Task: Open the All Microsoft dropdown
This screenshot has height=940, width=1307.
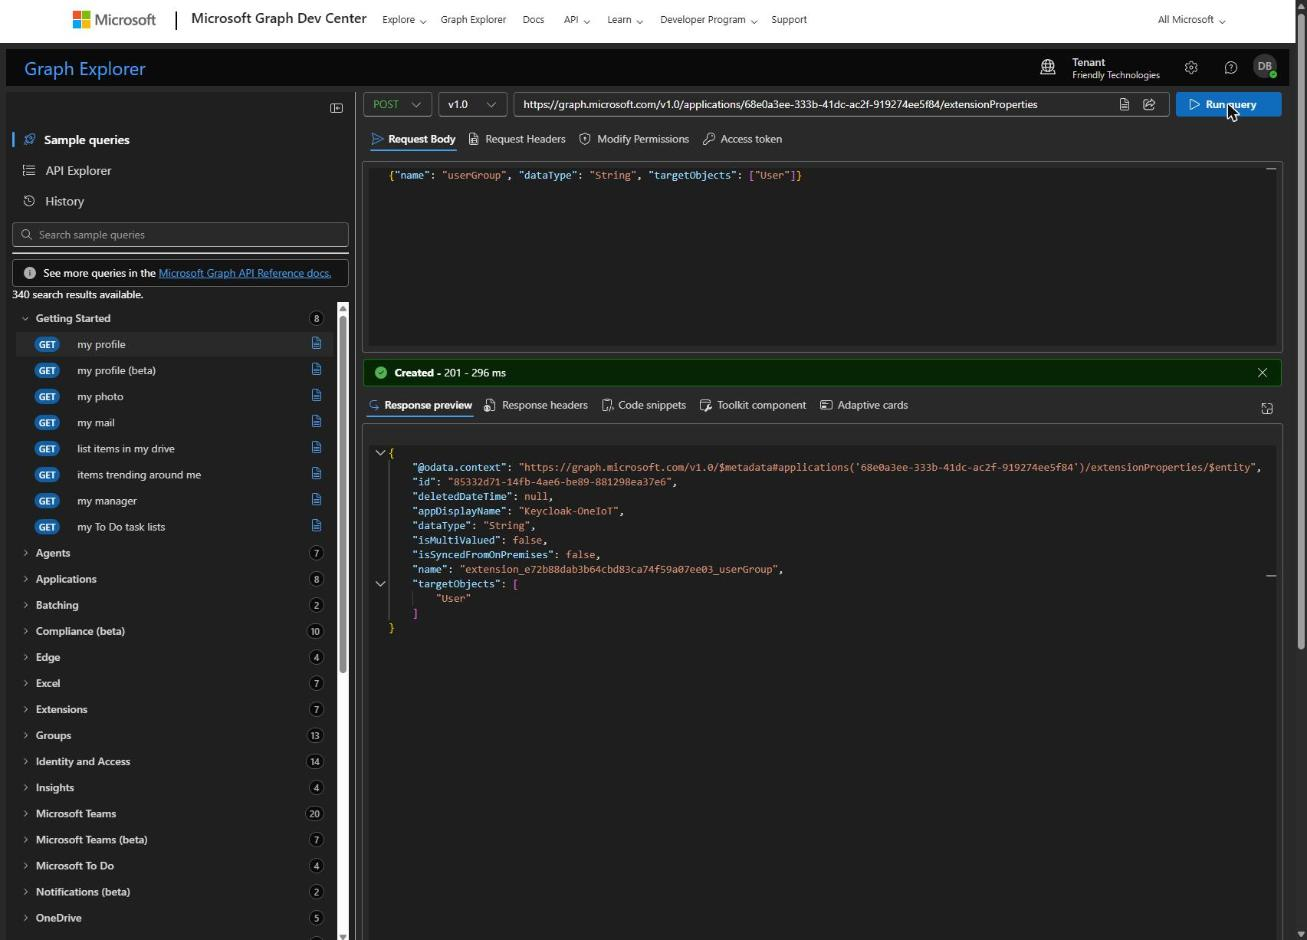Action: 1191,20
